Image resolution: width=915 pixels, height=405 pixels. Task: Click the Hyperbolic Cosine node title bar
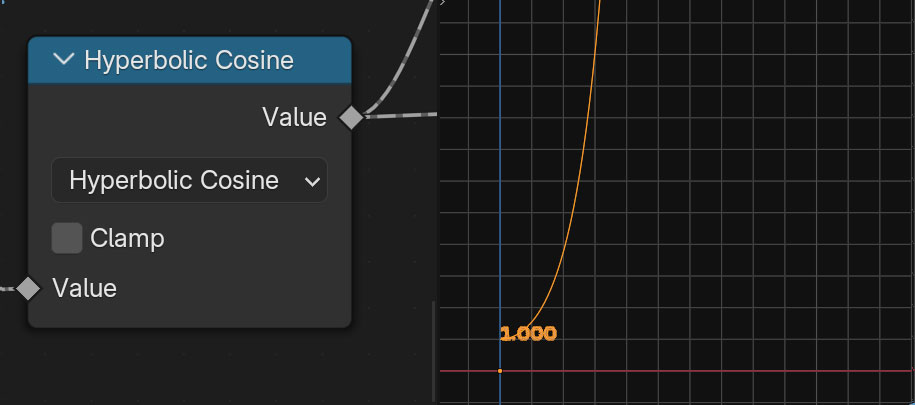coord(200,60)
